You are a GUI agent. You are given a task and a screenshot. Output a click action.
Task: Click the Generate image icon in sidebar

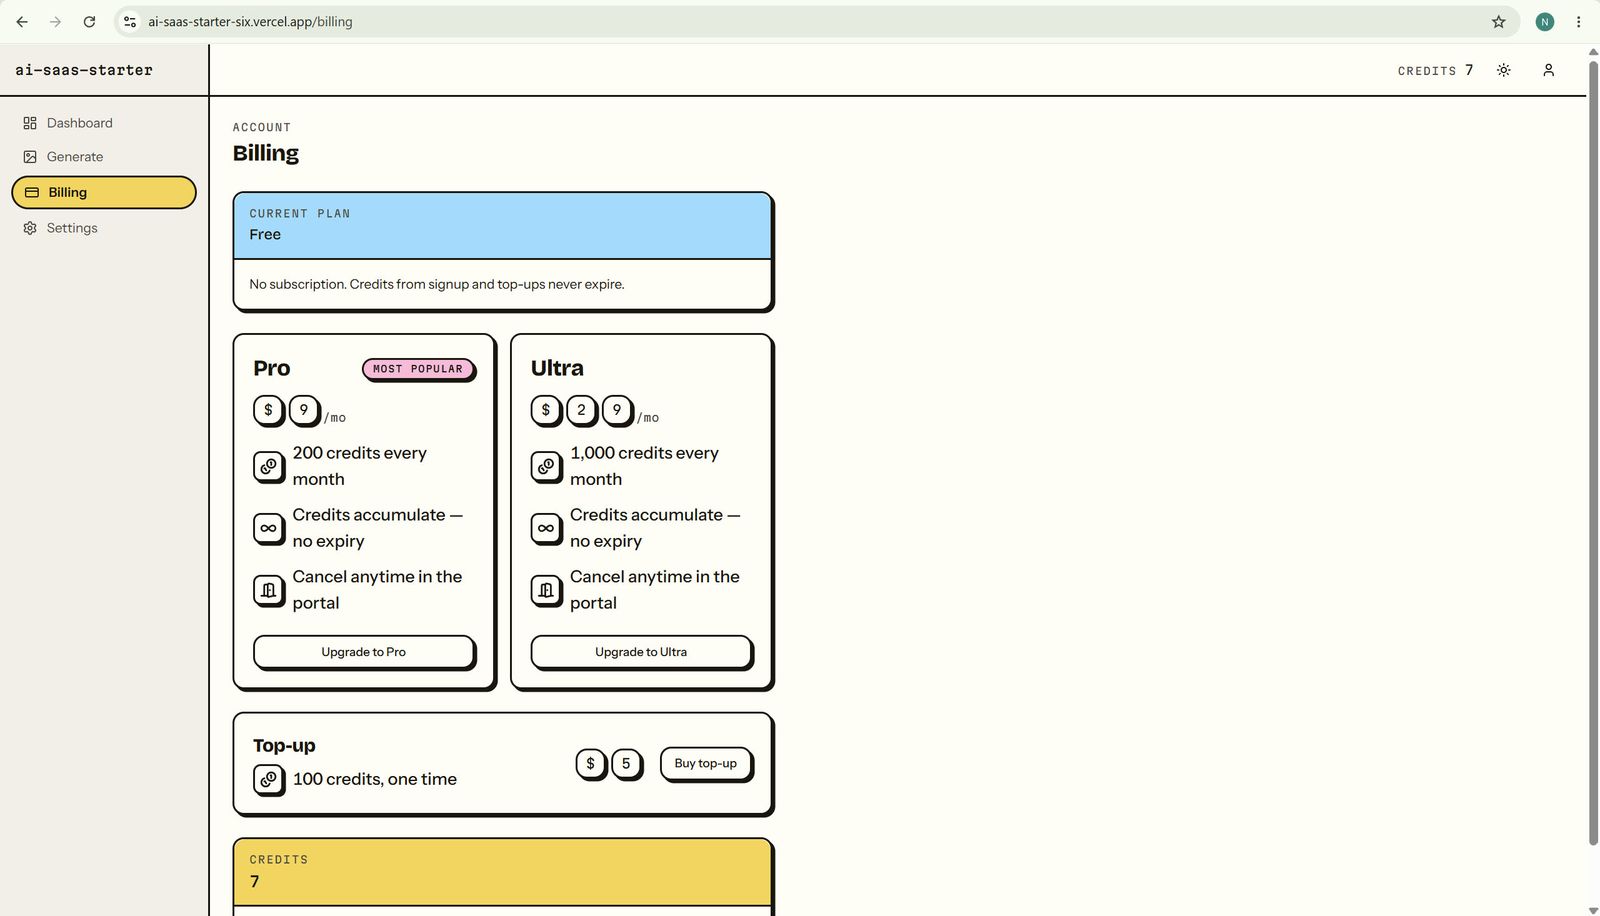pyautogui.click(x=30, y=157)
